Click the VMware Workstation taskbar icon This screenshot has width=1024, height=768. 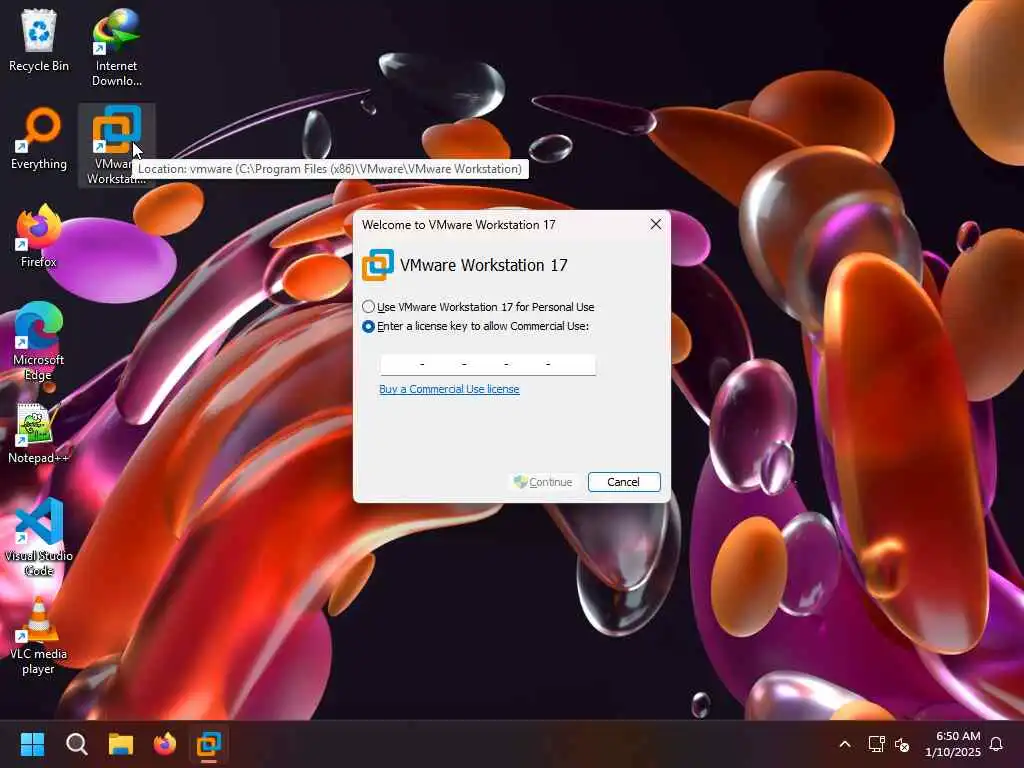(x=209, y=744)
